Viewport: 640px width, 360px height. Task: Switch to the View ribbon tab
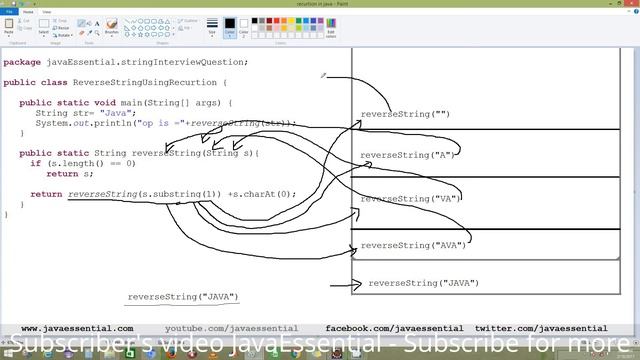point(47,12)
